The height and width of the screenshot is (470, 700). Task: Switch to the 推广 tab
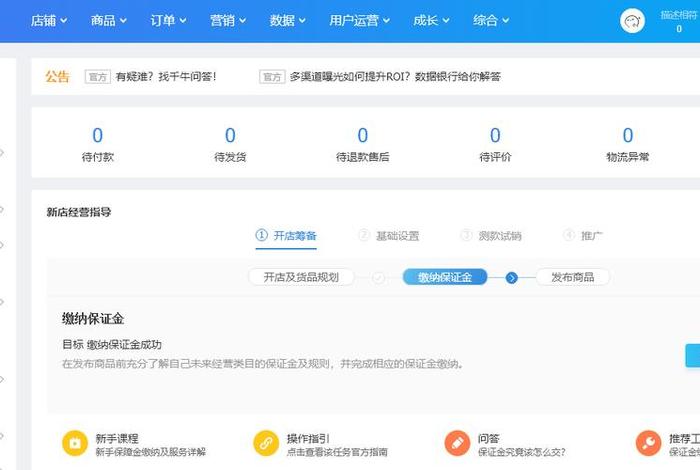tap(583, 236)
